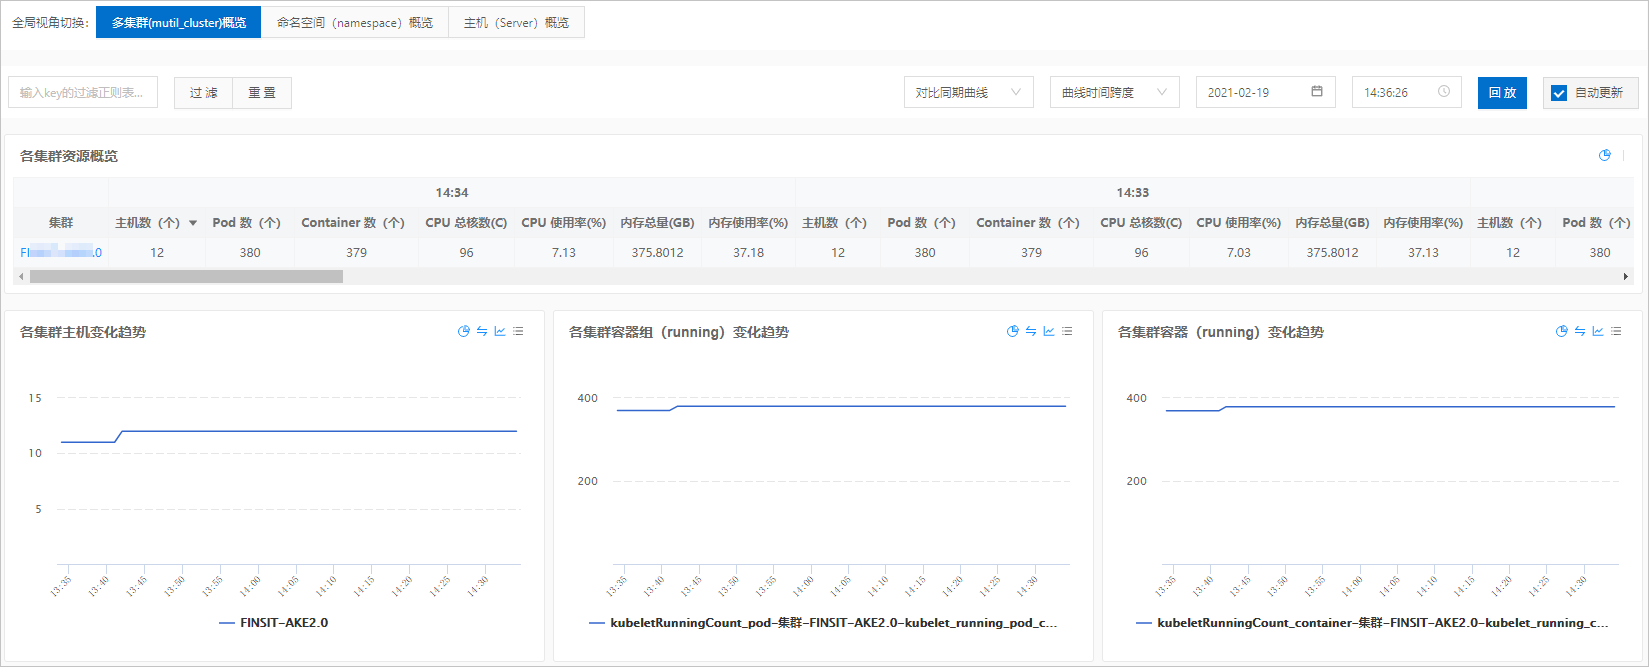Click the 重置 button

click(x=262, y=93)
